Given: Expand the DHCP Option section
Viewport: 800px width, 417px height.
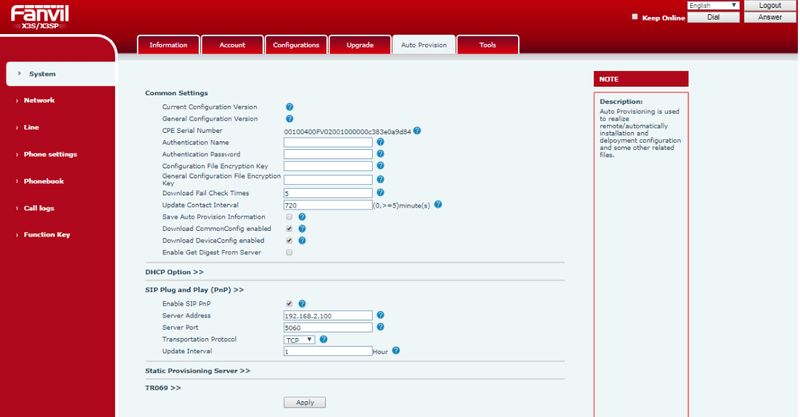Looking at the screenshot, I should pyautogui.click(x=174, y=271).
